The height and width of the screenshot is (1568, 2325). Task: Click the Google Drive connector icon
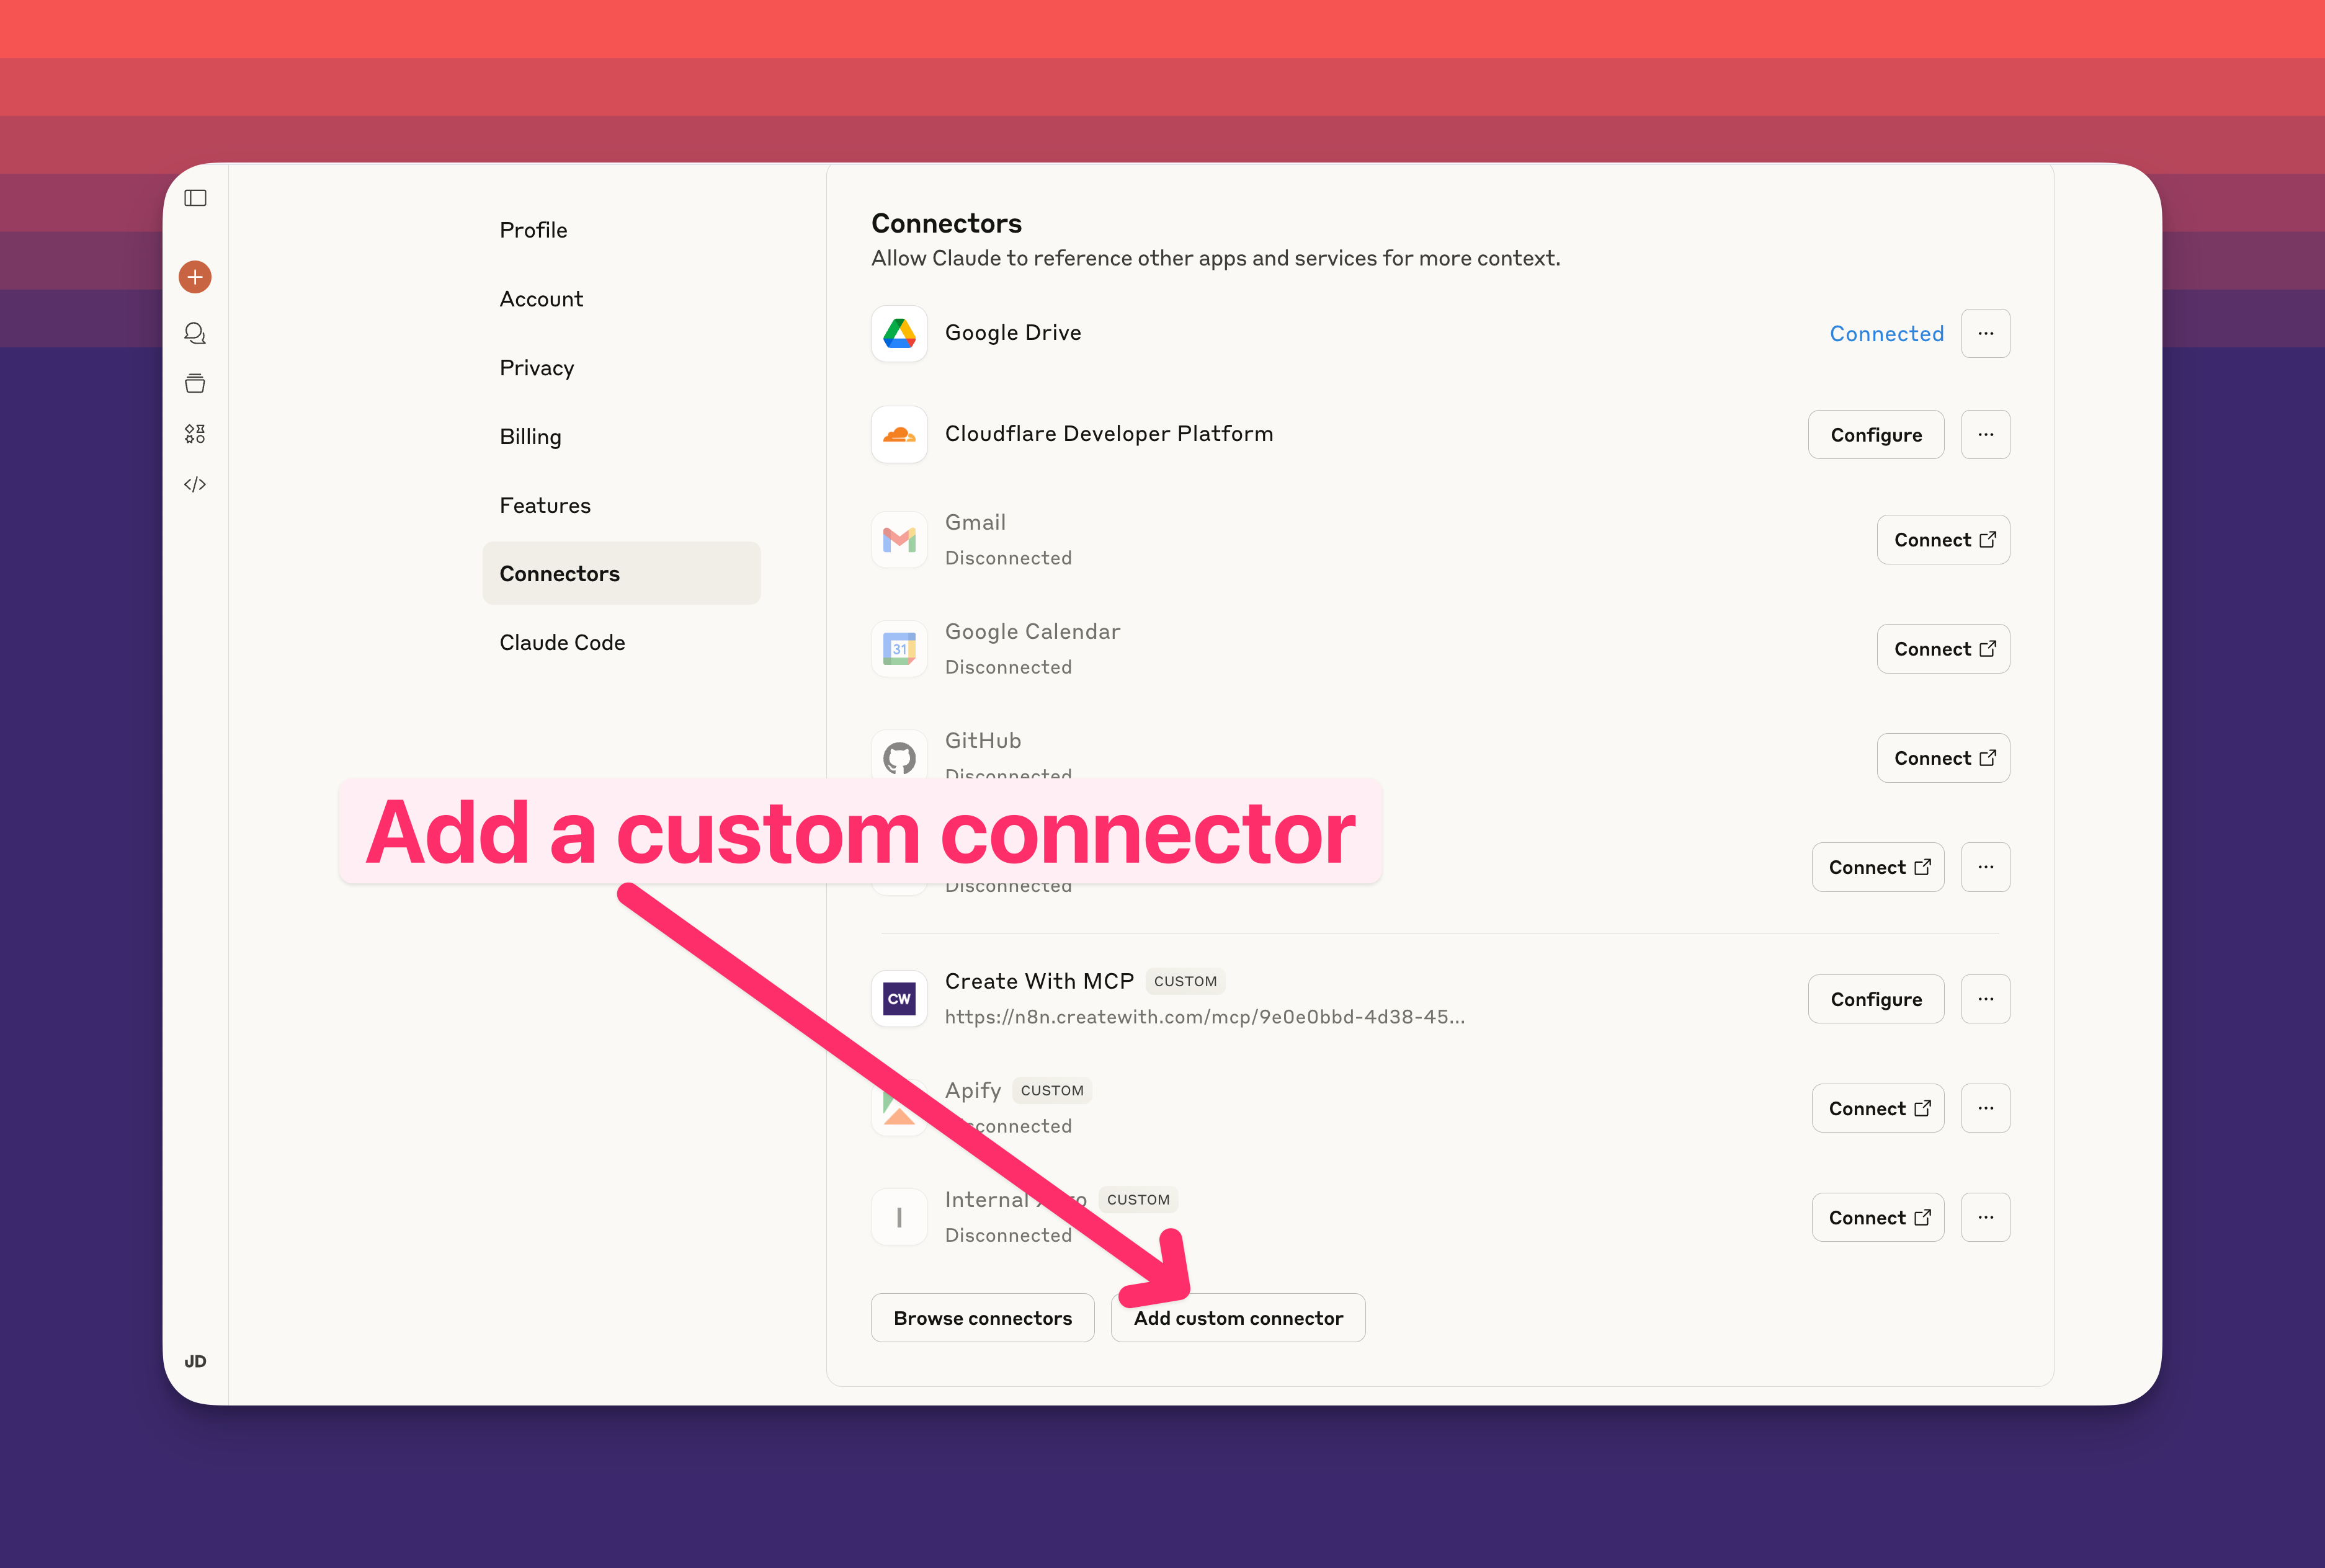click(x=899, y=333)
